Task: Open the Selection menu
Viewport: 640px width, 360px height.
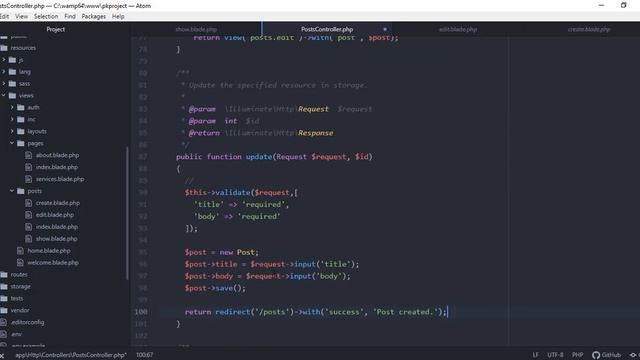Action: click(46, 16)
